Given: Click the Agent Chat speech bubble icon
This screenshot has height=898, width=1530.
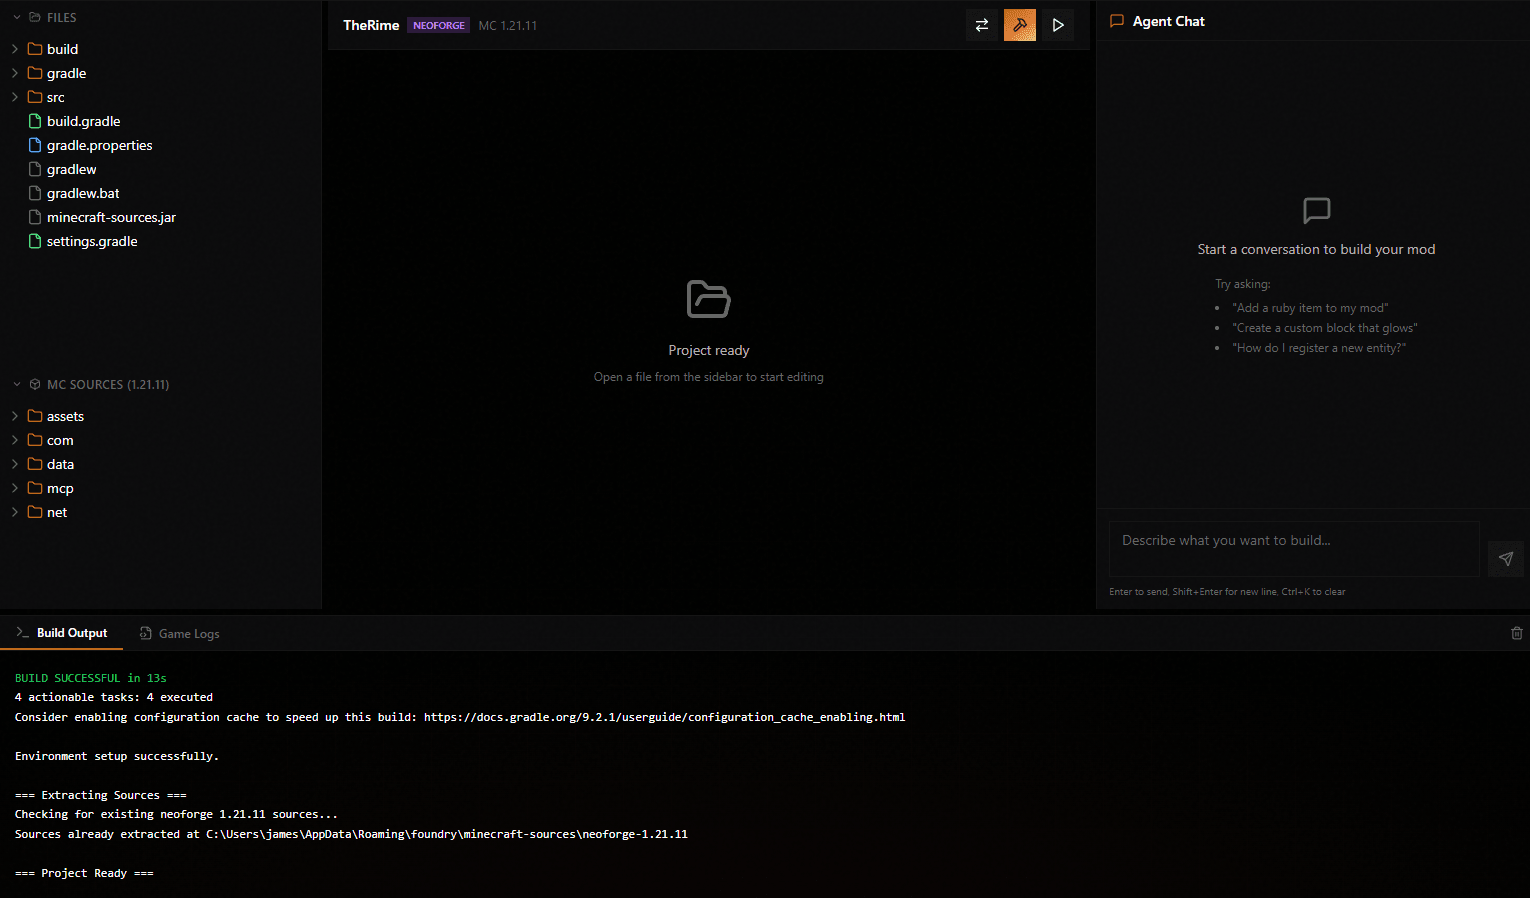Looking at the screenshot, I should (x=1117, y=21).
